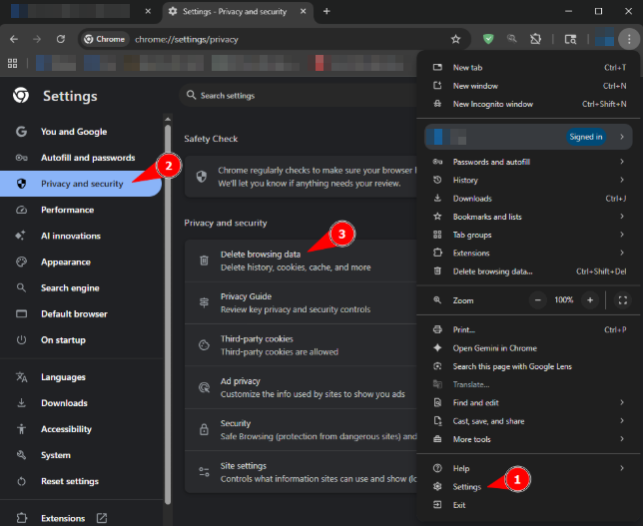Go back with the back arrow

point(14,39)
